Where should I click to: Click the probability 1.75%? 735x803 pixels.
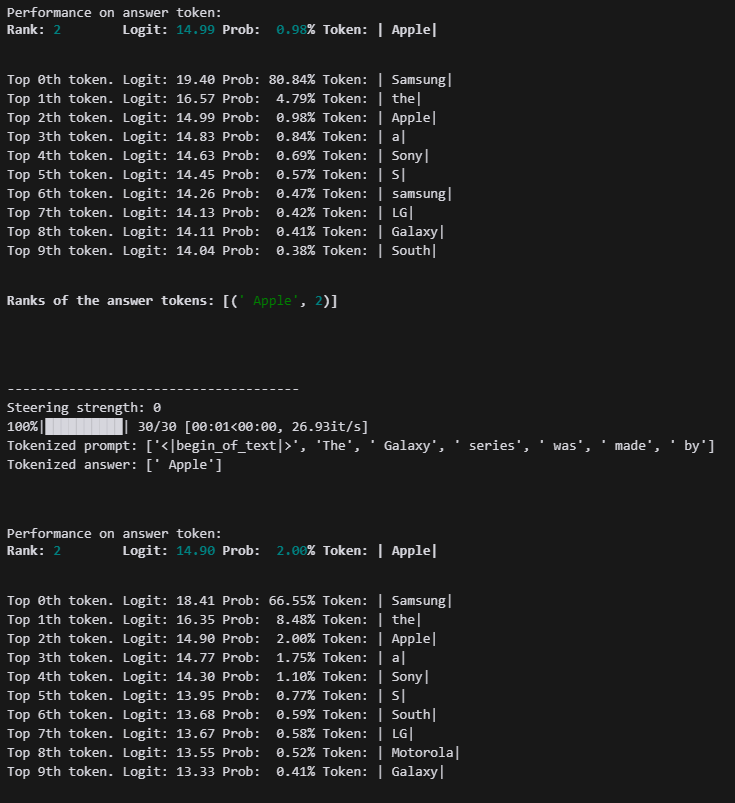tap(296, 658)
